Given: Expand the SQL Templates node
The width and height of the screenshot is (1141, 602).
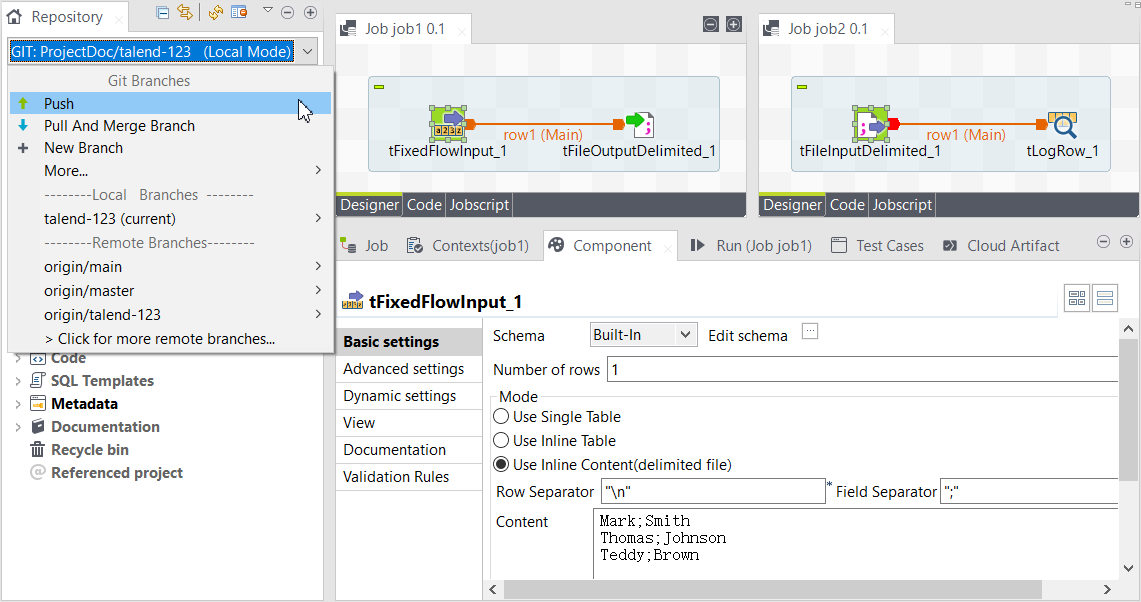Looking at the screenshot, I should pyautogui.click(x=18, y=381).
